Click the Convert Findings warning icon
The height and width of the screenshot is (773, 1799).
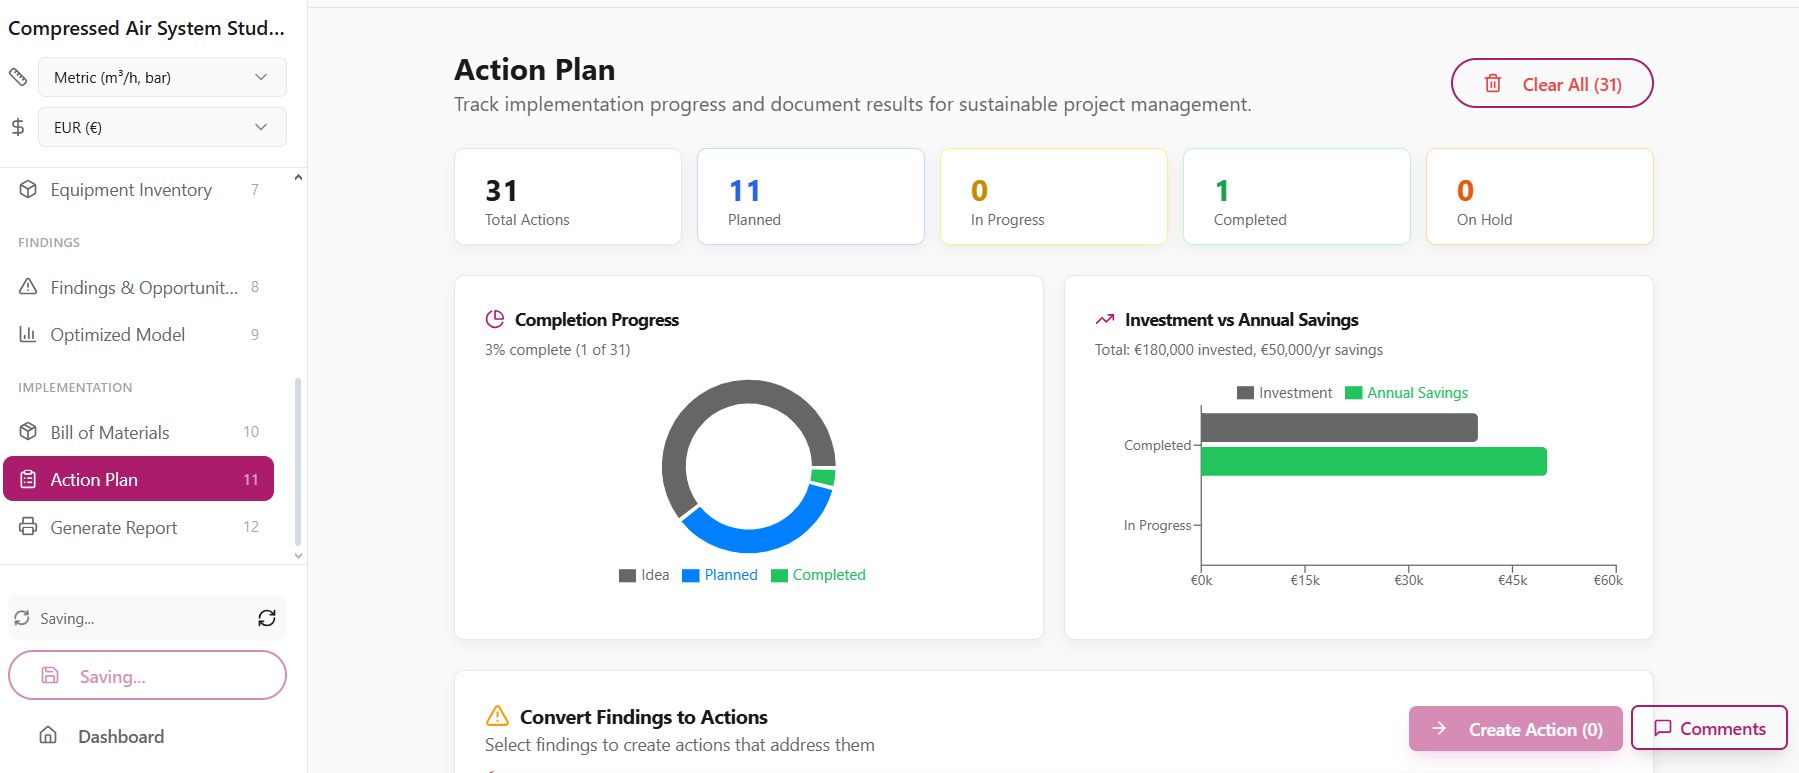497,716
